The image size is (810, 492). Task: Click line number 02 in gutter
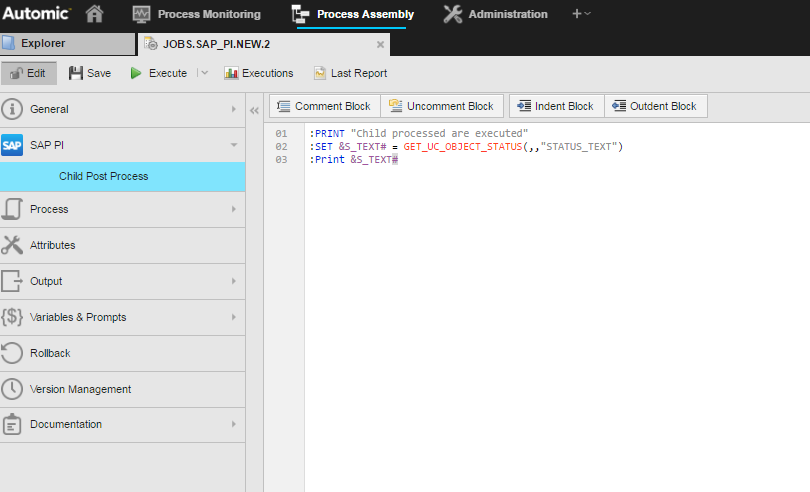[281, 147]
